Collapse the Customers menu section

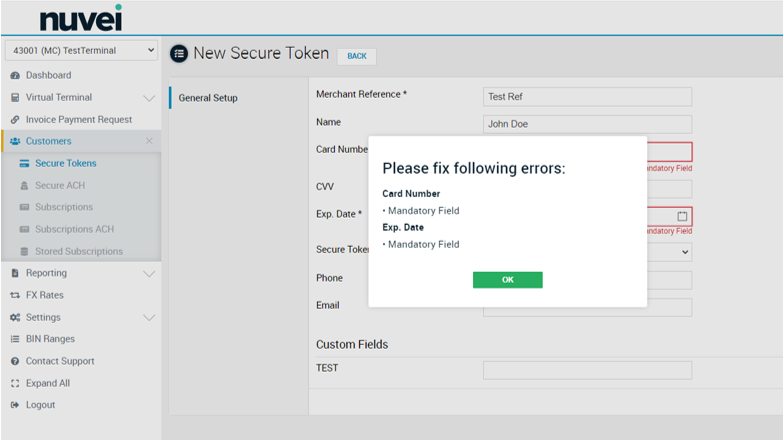click(x=149, y=142)
